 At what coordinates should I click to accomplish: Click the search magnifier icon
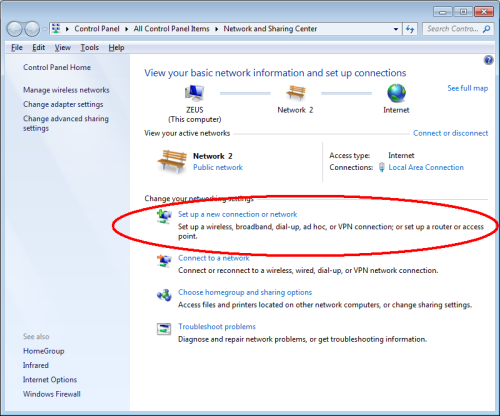pyautogui.click(x=486, y=29)
